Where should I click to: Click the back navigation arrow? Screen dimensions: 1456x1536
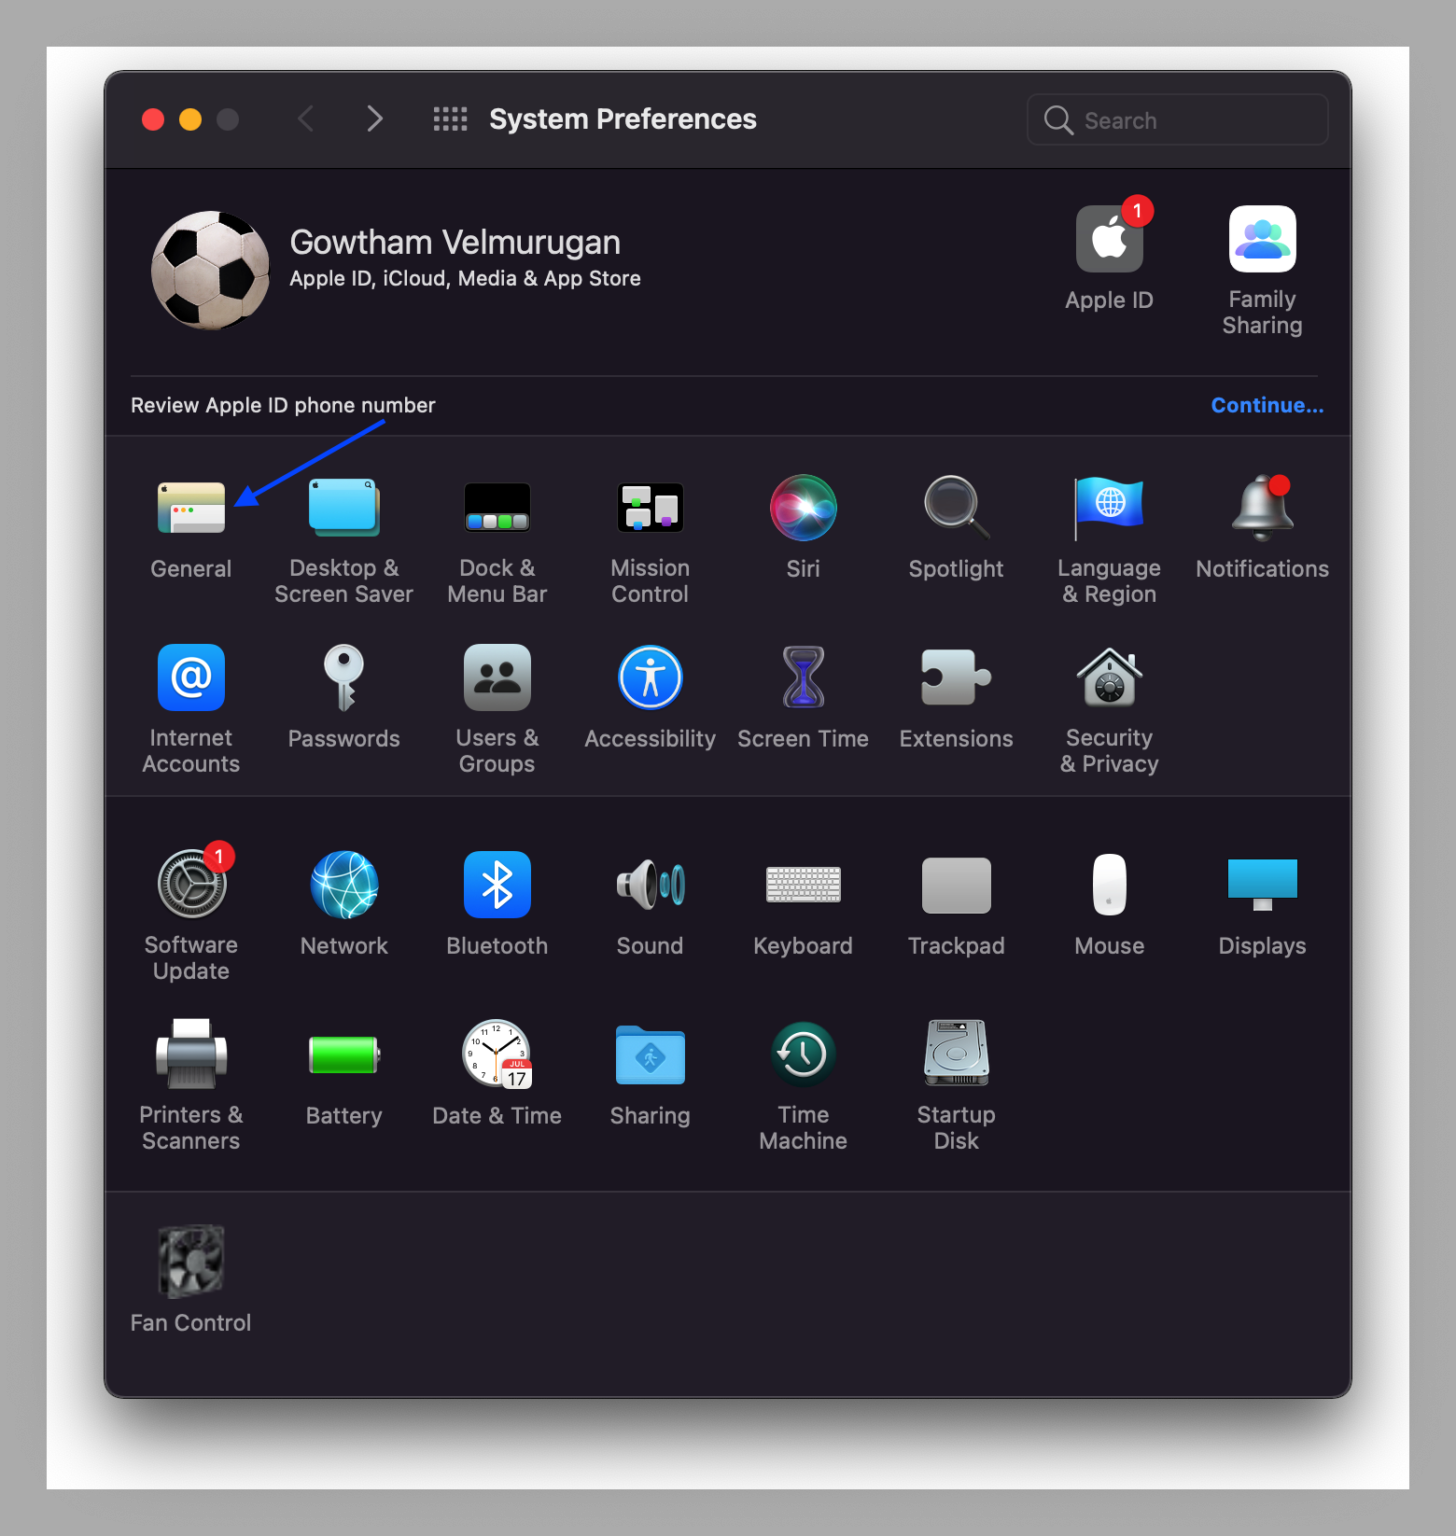point(306,119)
